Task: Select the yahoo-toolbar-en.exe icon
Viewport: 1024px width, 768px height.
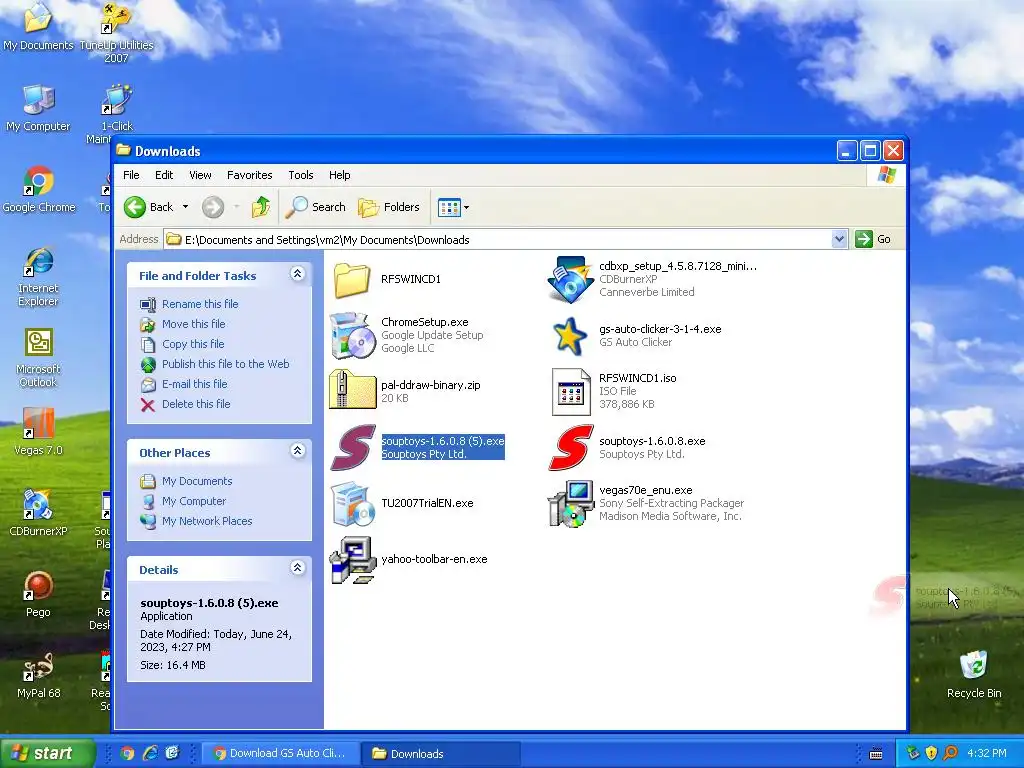Action: coord(352,560)
